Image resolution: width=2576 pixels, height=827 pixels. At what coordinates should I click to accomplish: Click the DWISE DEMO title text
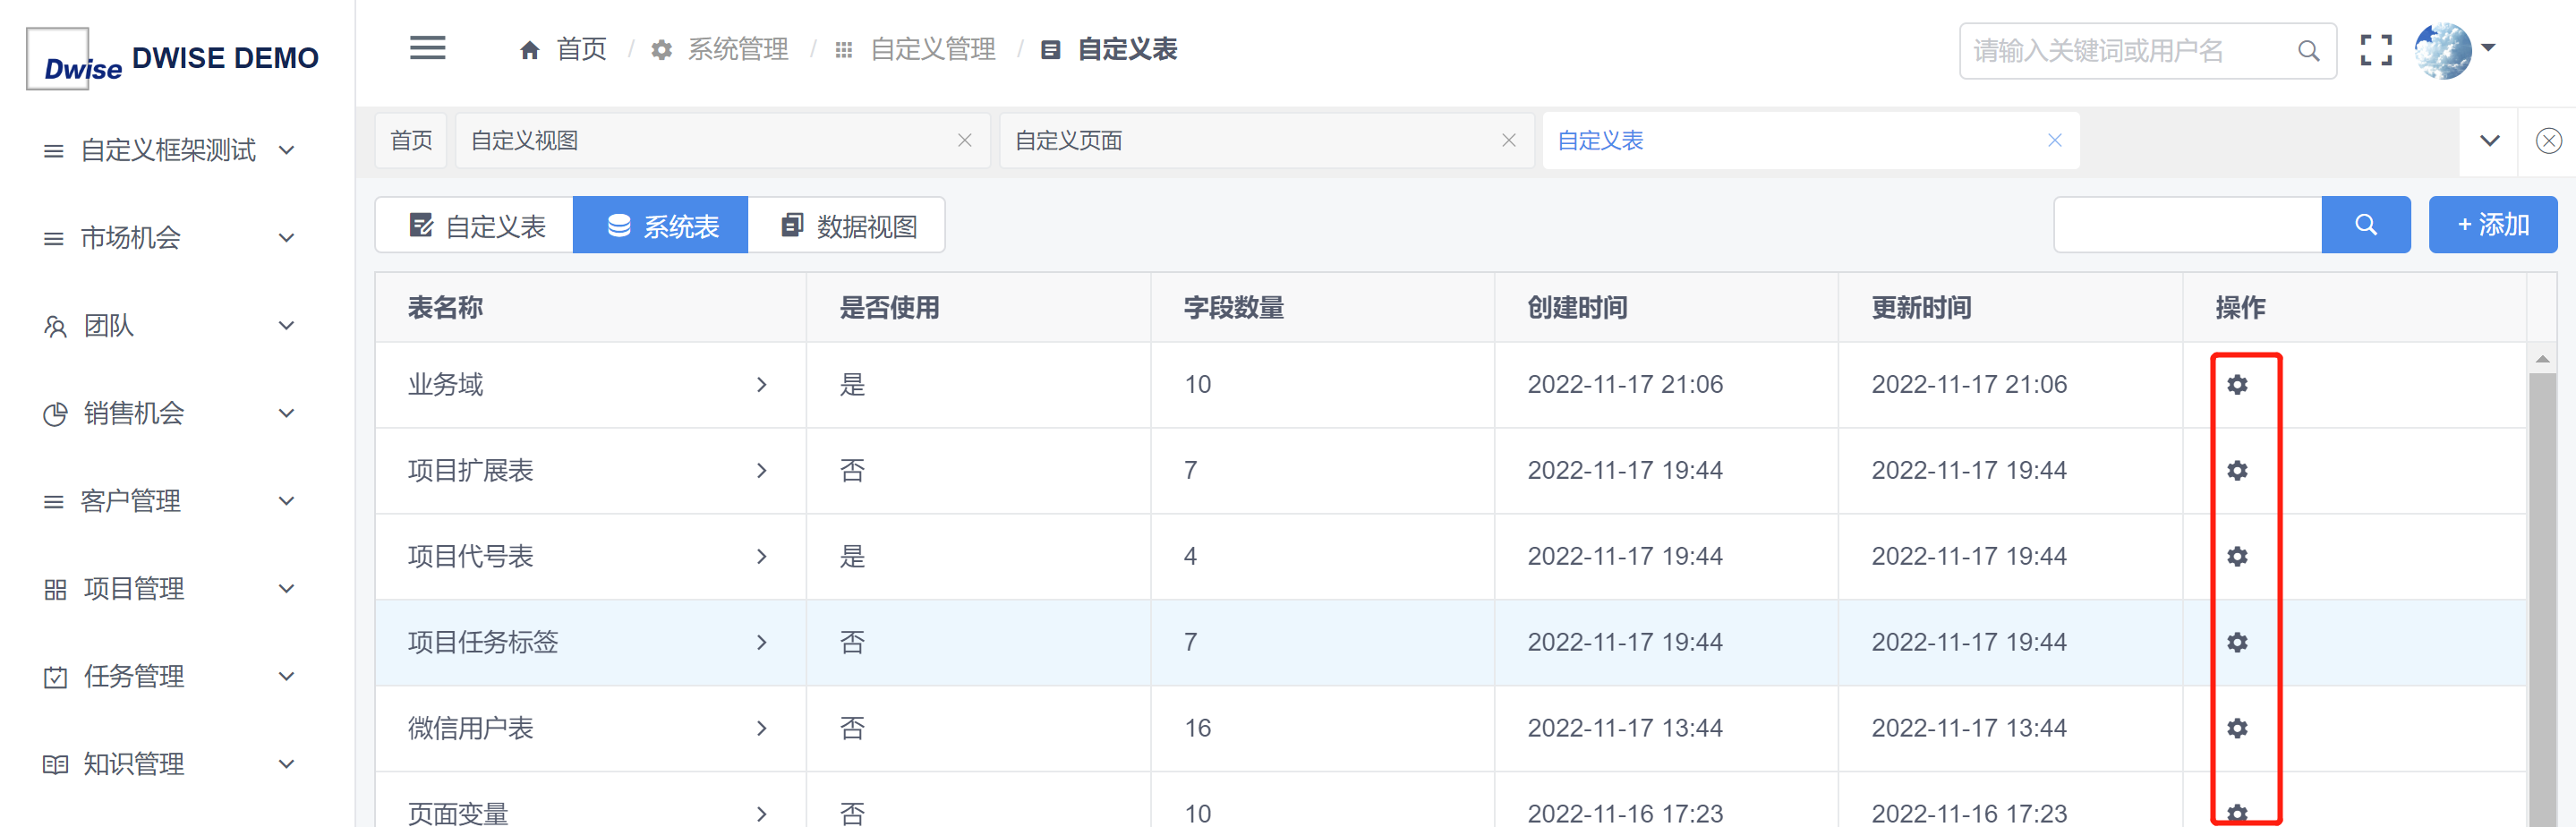point(225,58)
